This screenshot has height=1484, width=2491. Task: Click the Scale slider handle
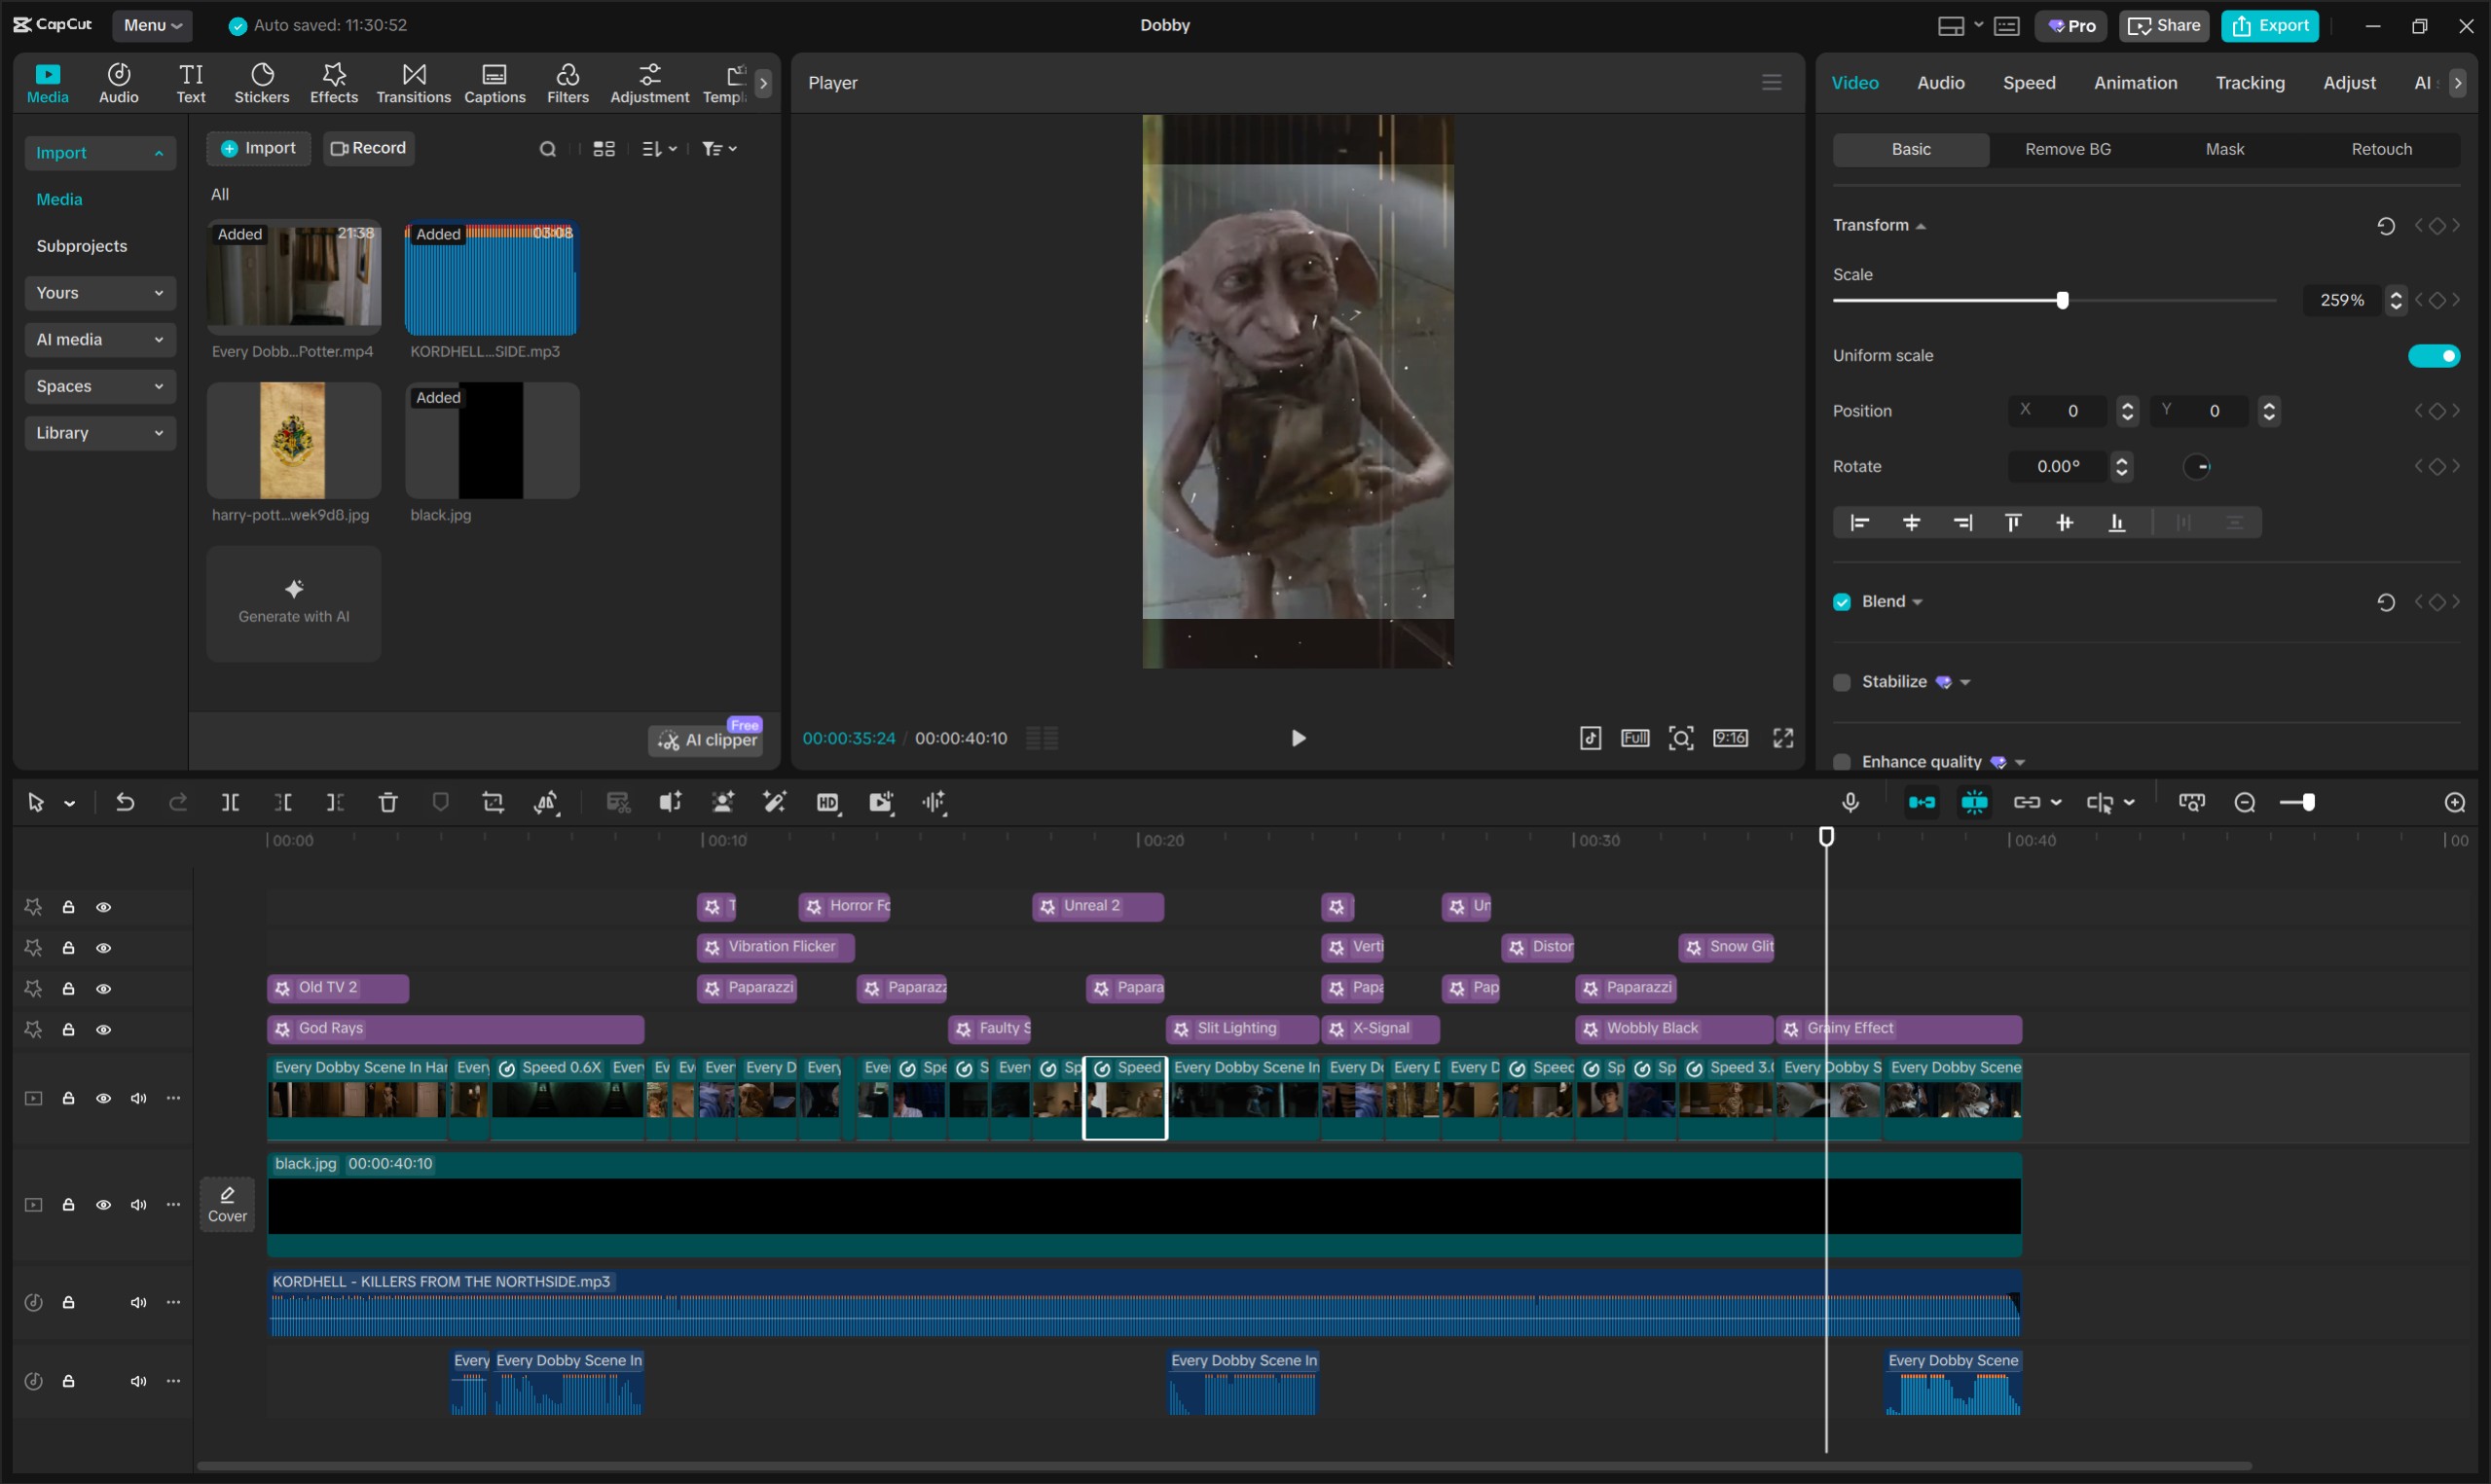pyautogui.click(x=2062, y=300)
